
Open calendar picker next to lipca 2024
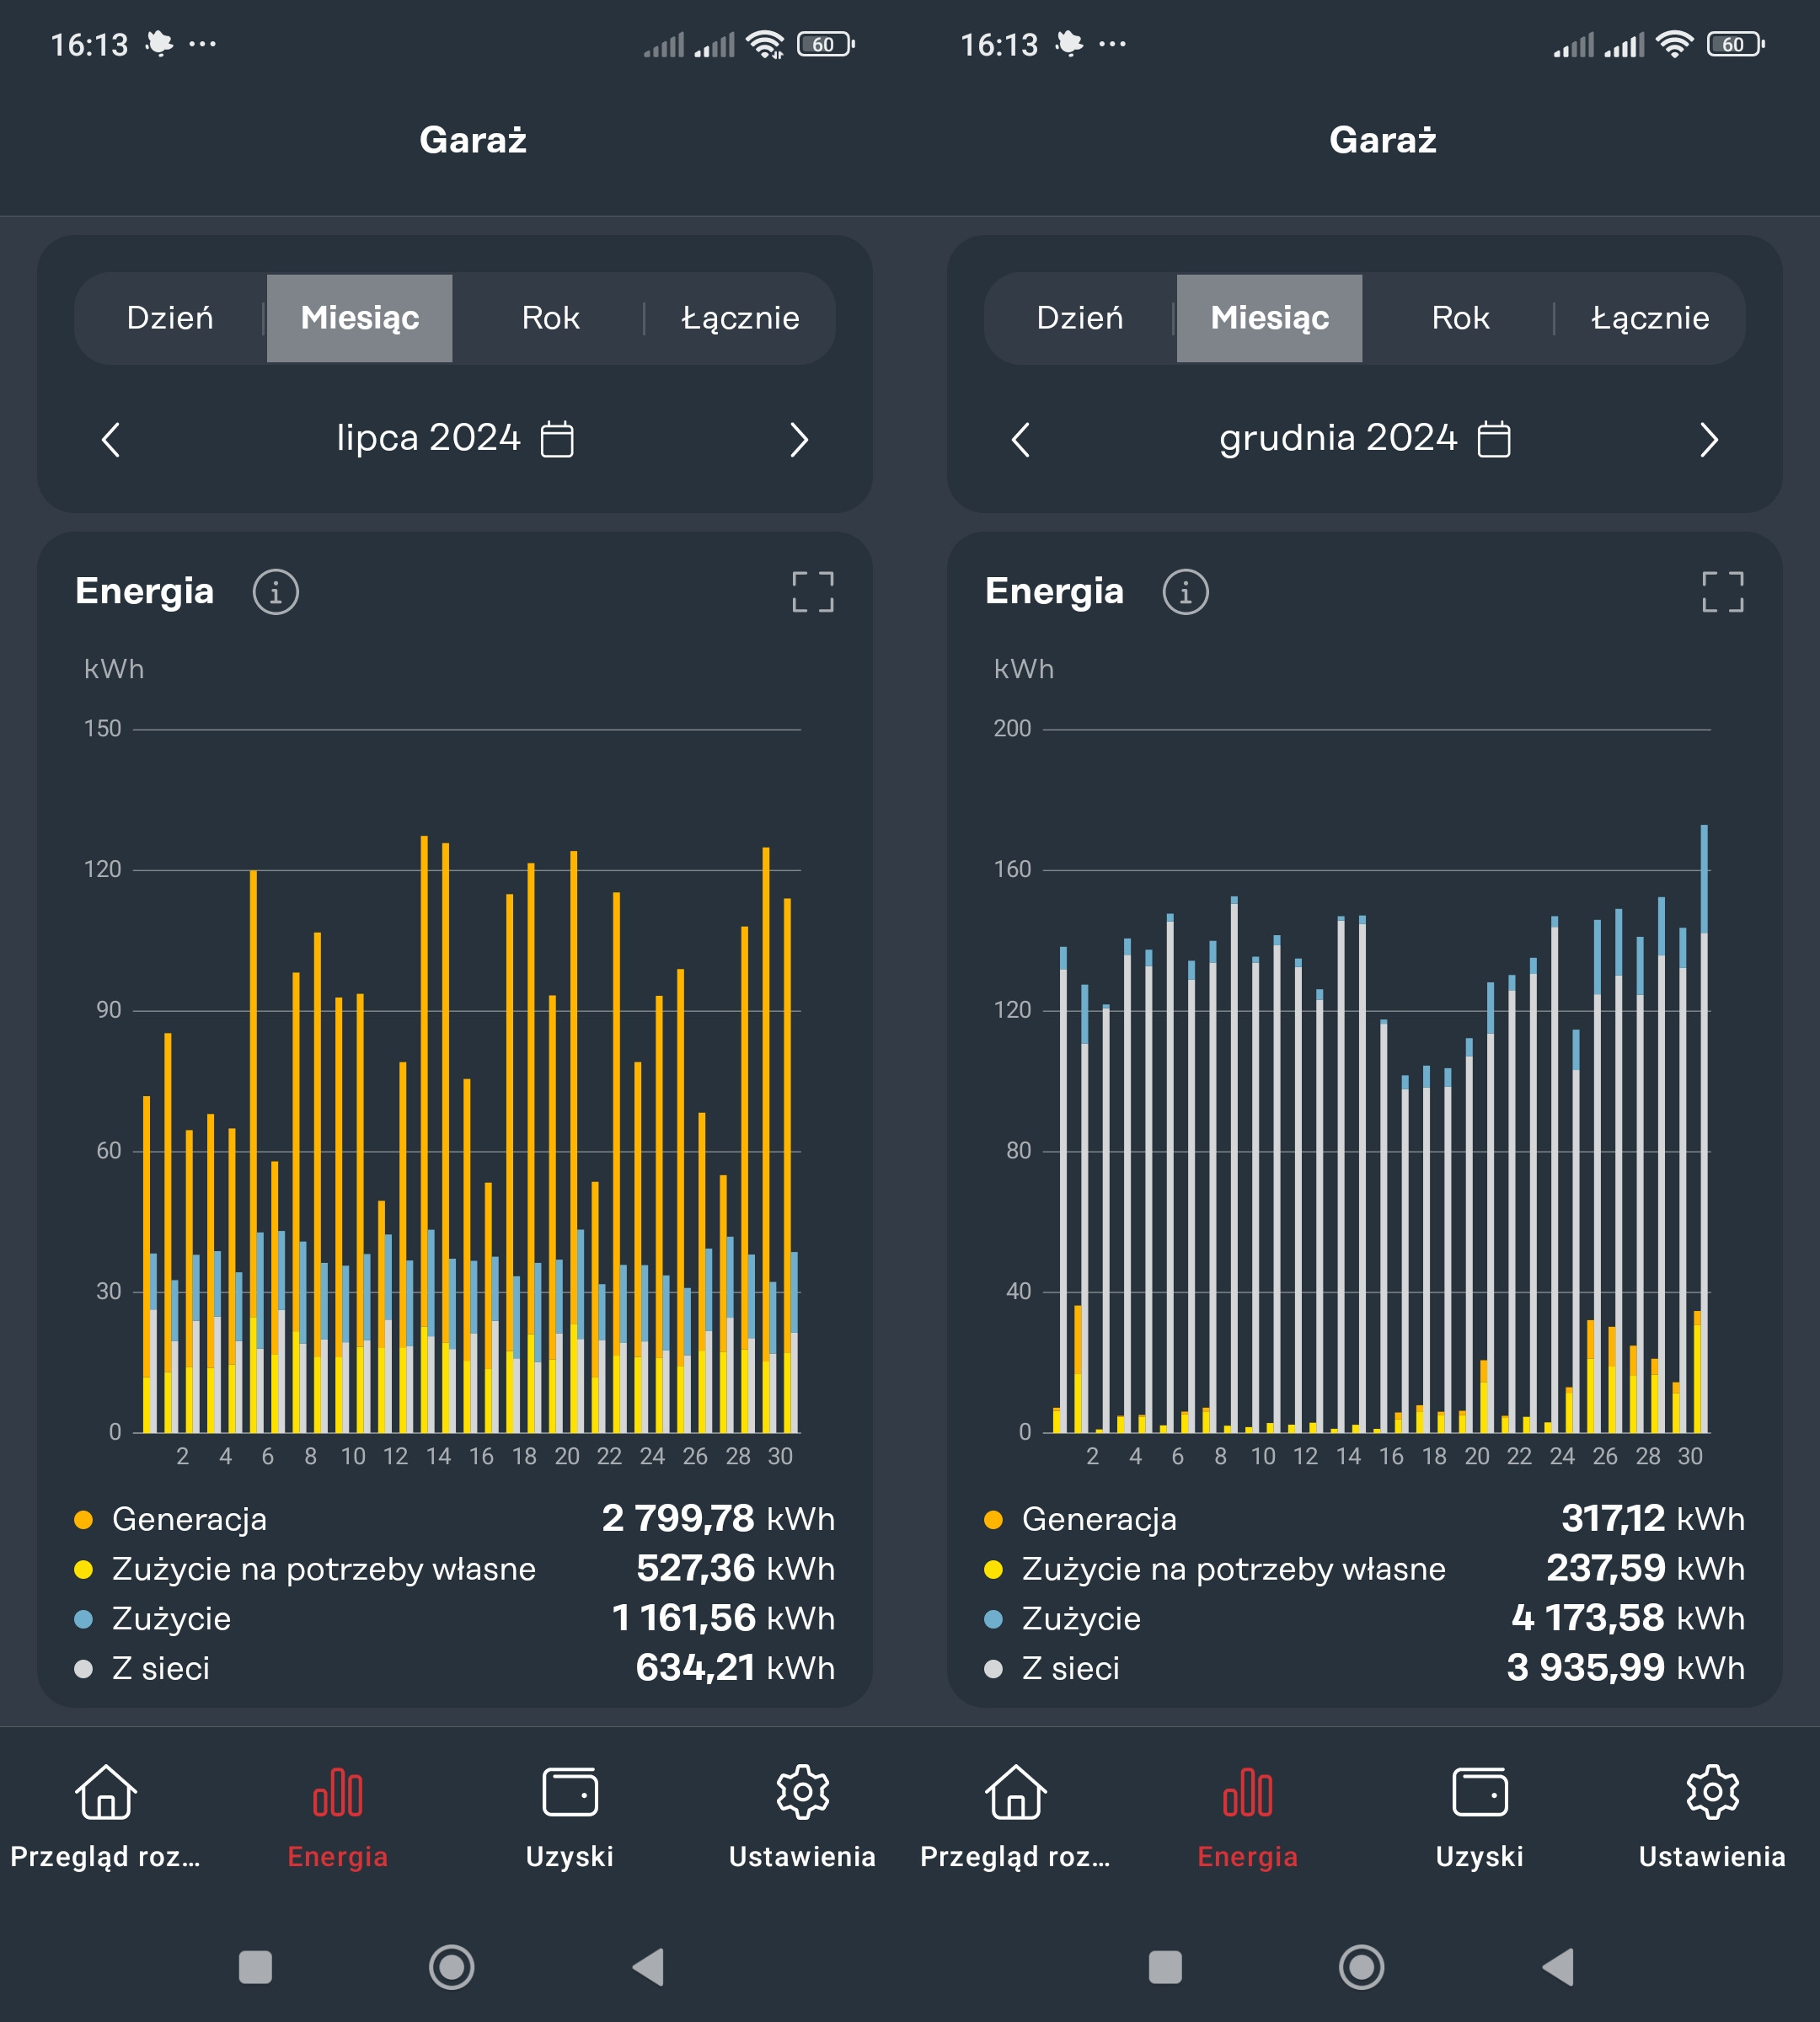pos(557,439)
